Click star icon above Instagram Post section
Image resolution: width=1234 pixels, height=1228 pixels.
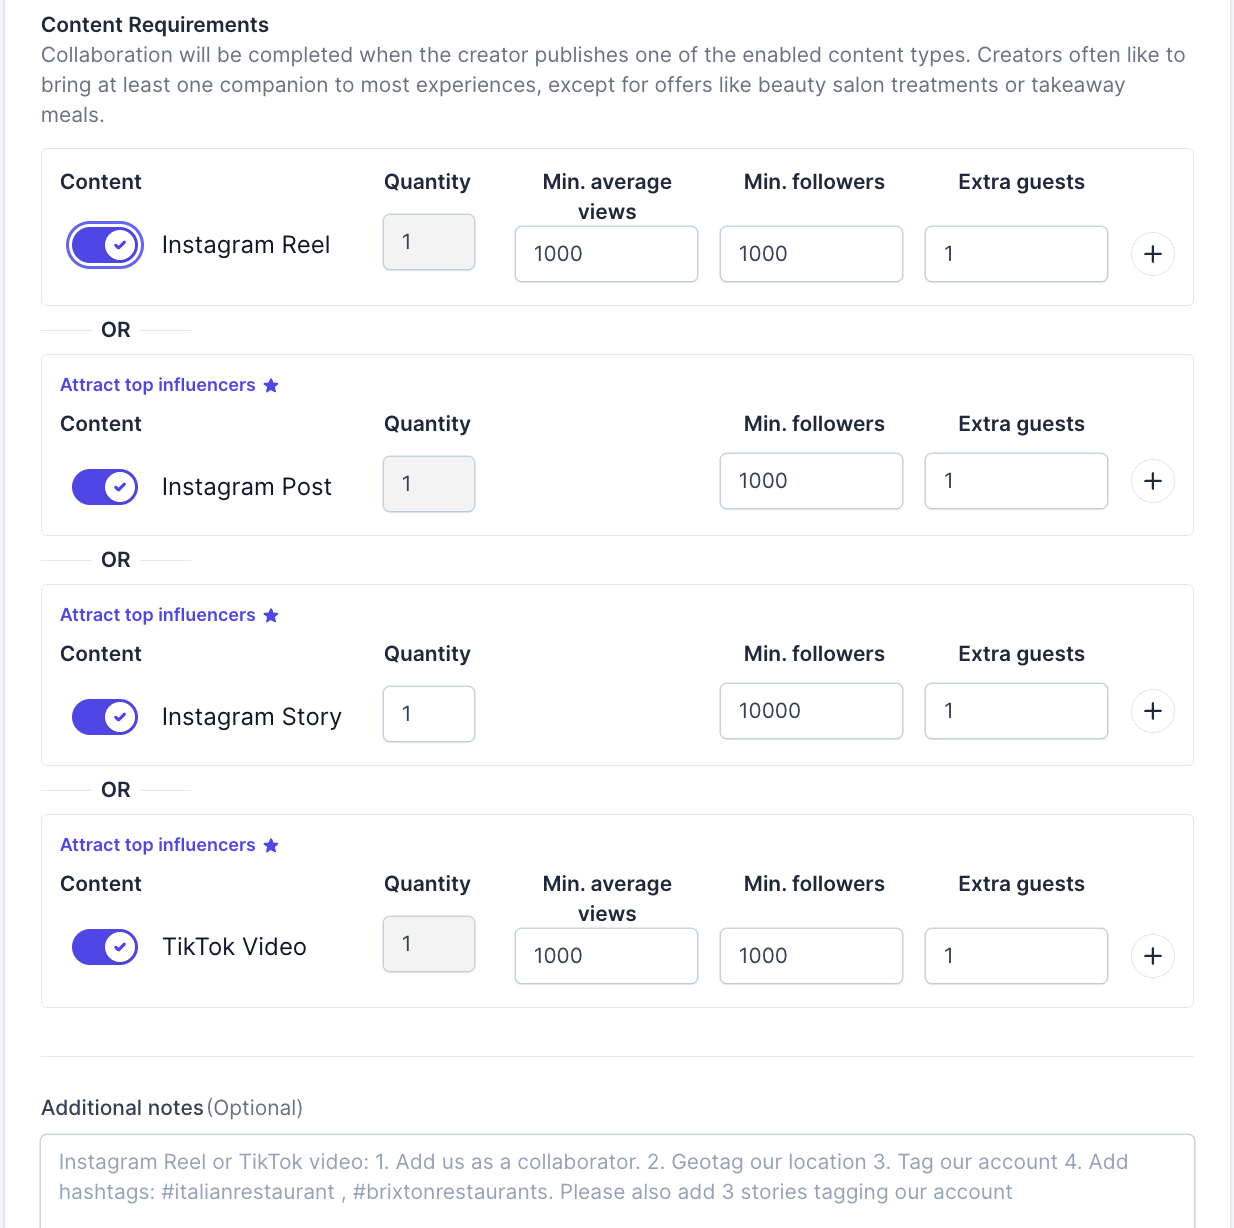coord(271,386)
